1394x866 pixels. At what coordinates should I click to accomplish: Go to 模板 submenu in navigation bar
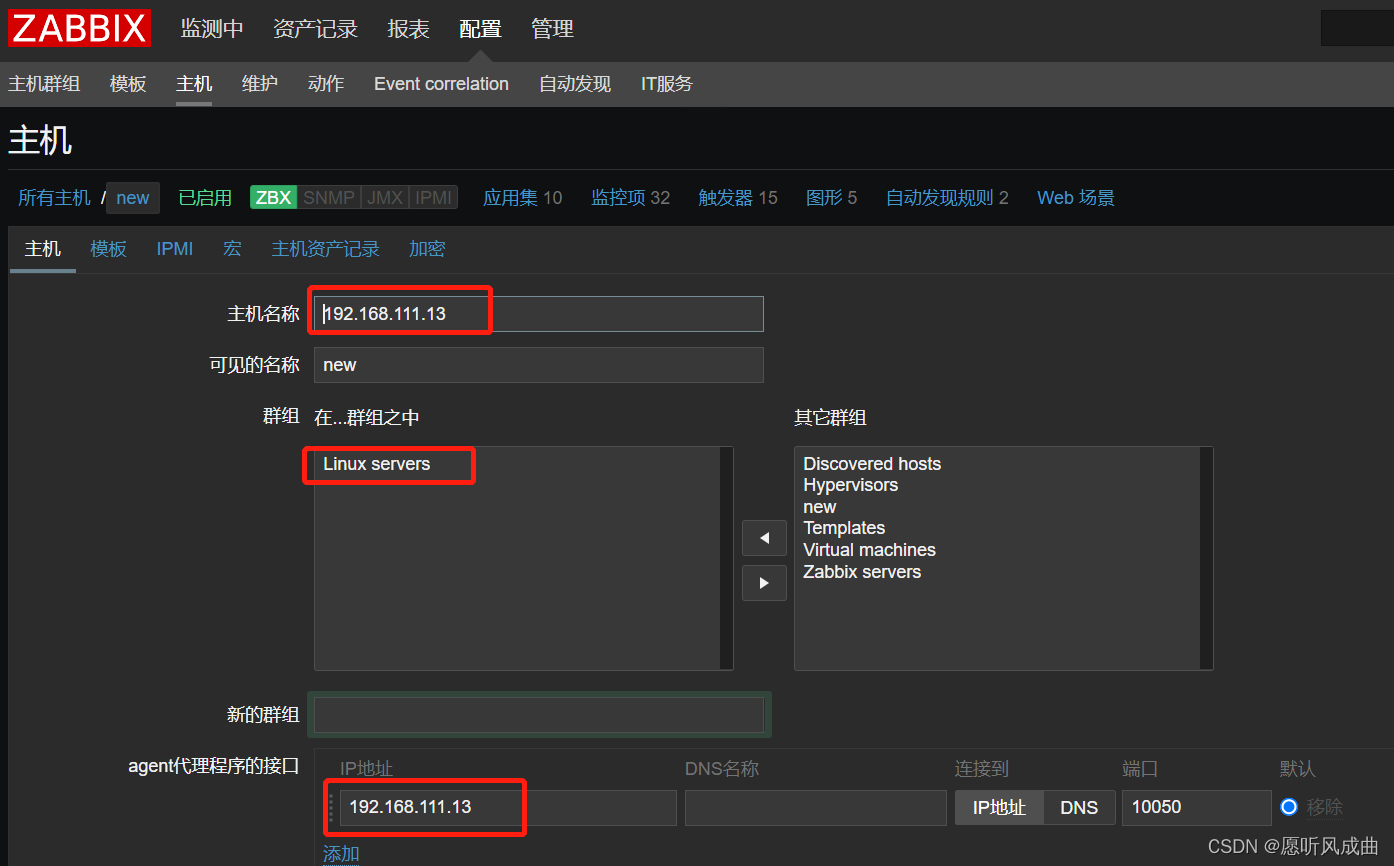[128, 84]
